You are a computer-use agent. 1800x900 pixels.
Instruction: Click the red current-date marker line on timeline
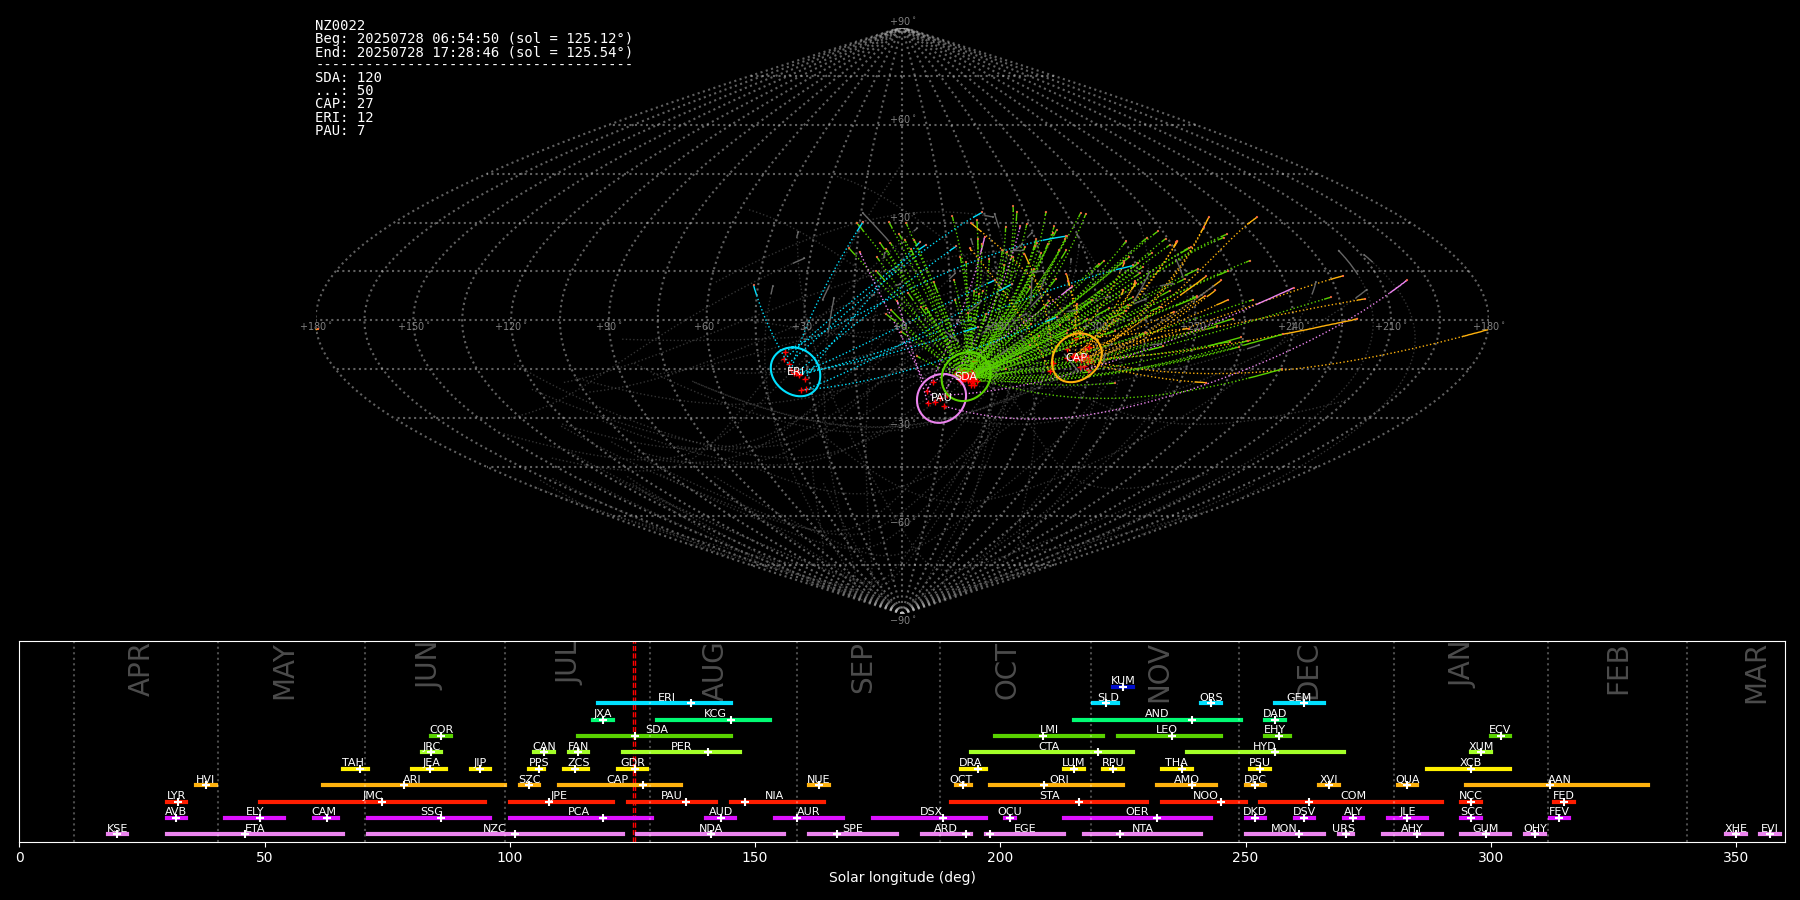[x=634, y=741]
